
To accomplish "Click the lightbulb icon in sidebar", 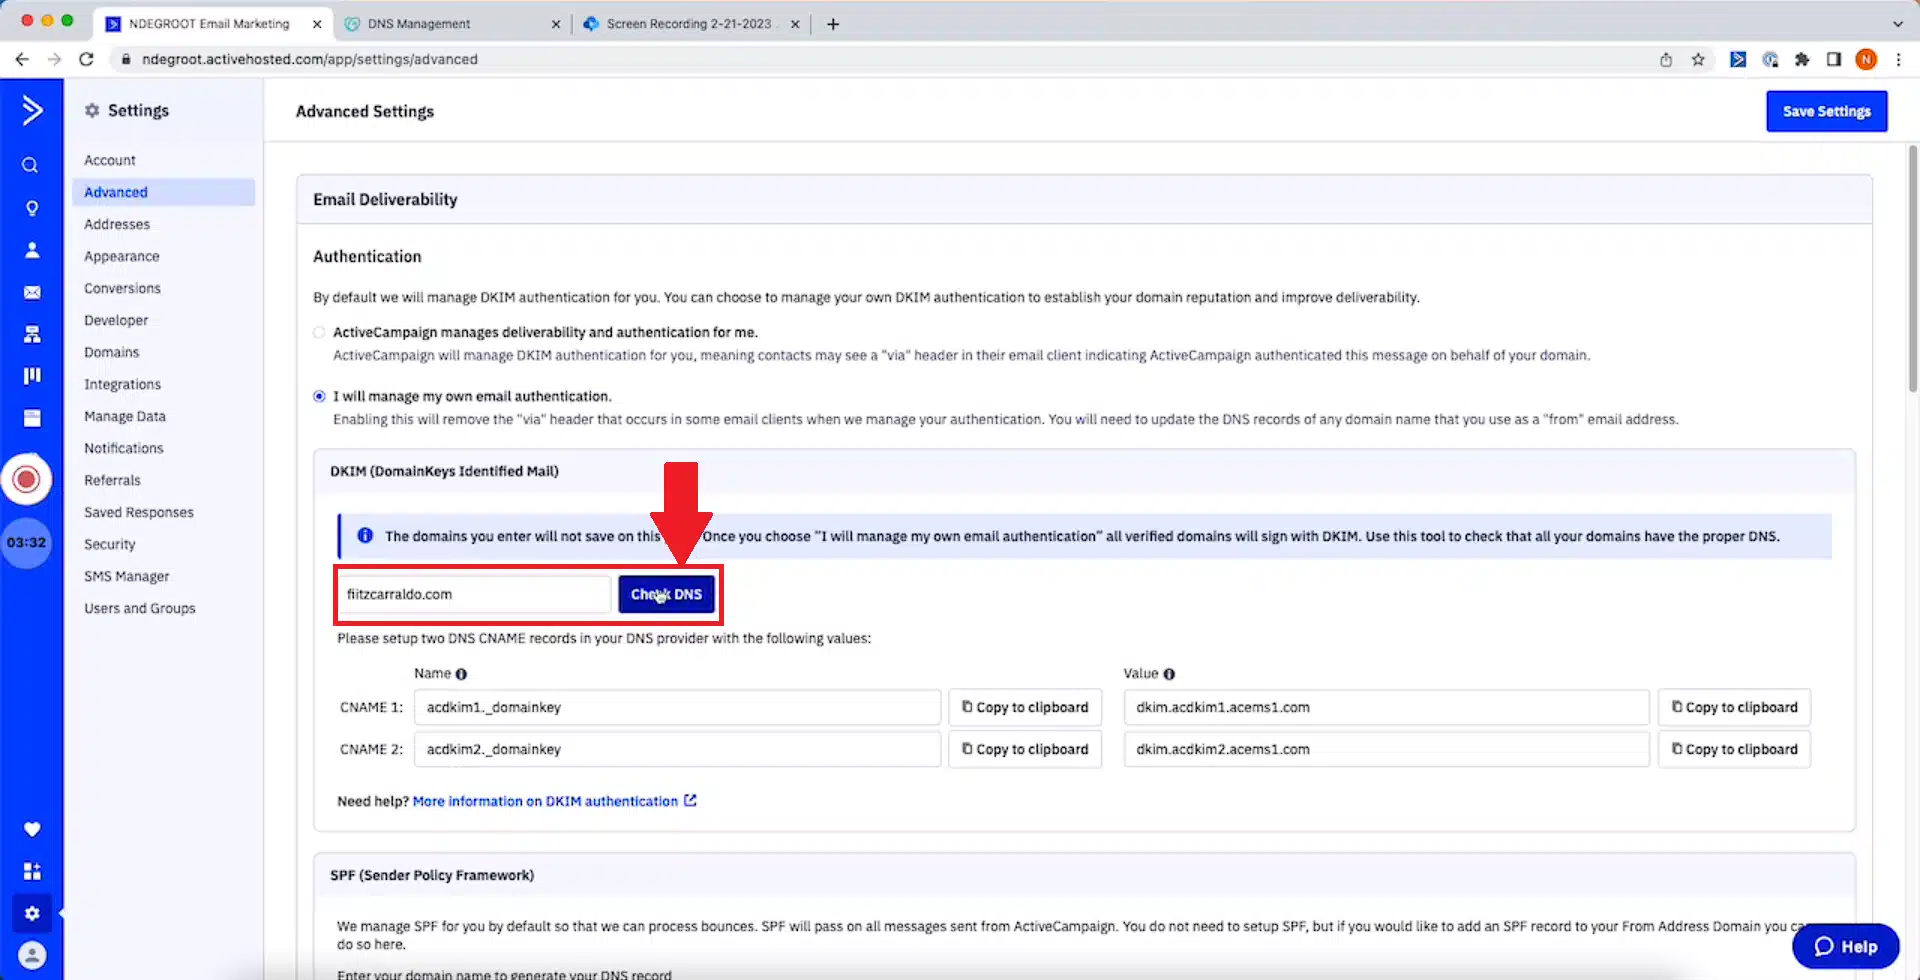I will 32,208.
